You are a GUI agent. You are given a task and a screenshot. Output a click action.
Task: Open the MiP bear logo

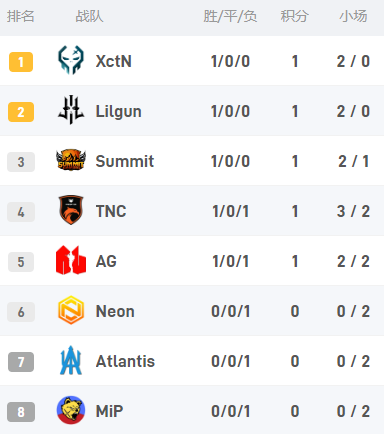click(71, 410)
